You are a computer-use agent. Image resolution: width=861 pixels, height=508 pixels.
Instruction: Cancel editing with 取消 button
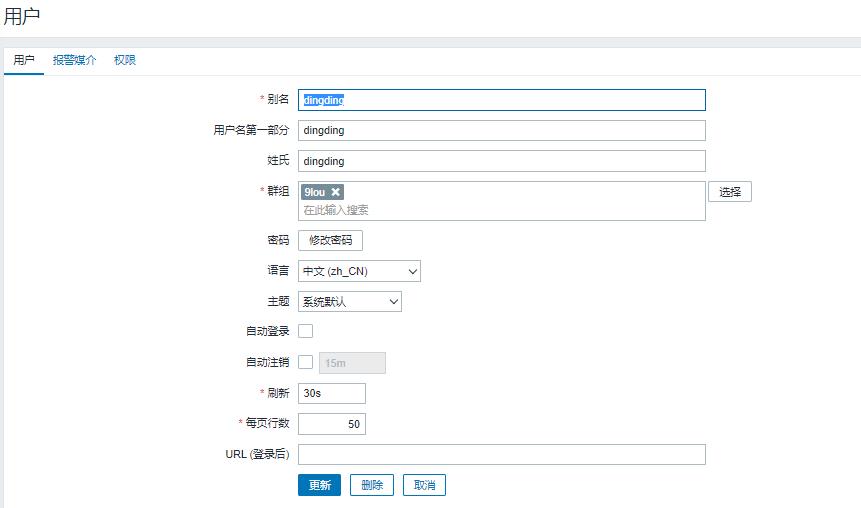(x=424, y=485)
